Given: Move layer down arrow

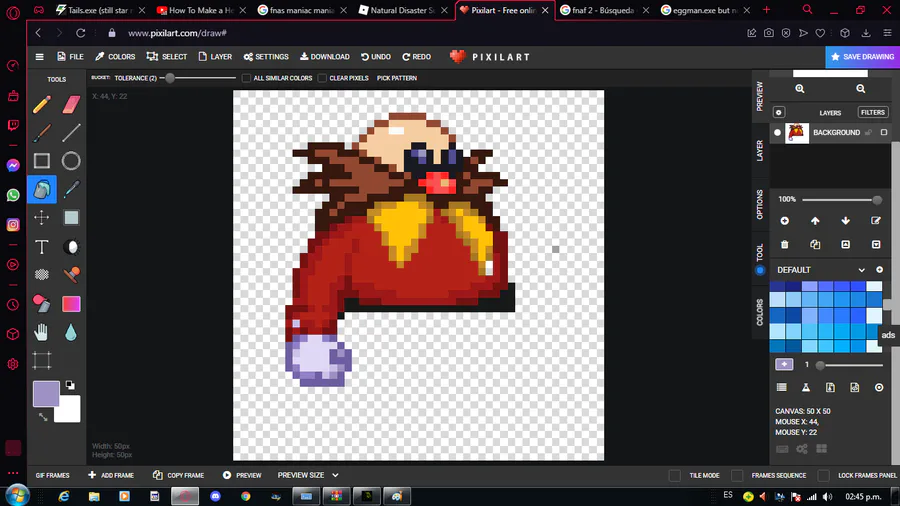Looking at the screenshot, I should [845, 221].
